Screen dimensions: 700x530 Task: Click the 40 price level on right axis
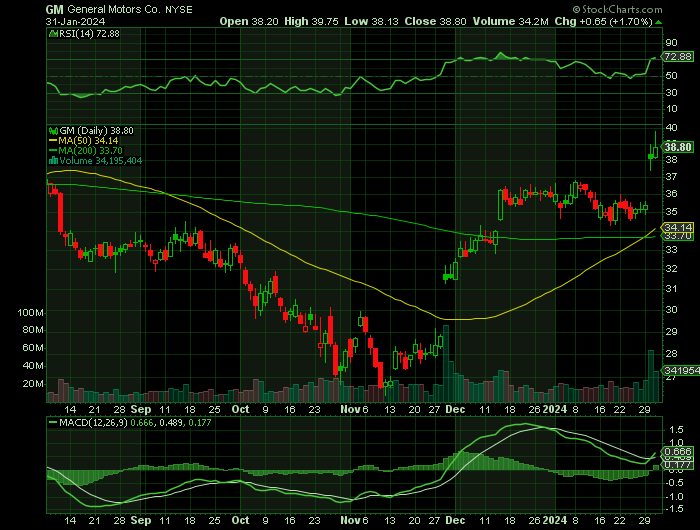click(x=671, y=128)
